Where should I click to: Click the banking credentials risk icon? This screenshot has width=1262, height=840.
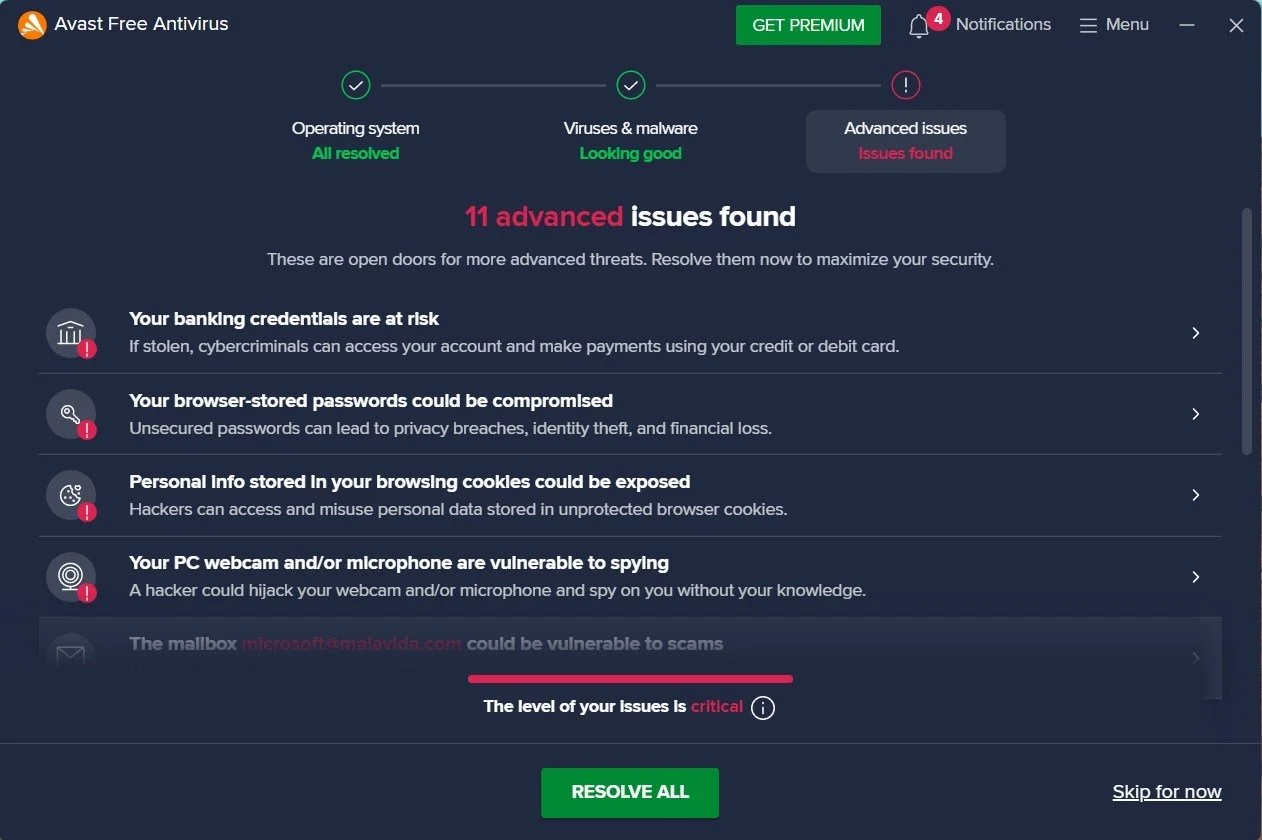point(69,332)
